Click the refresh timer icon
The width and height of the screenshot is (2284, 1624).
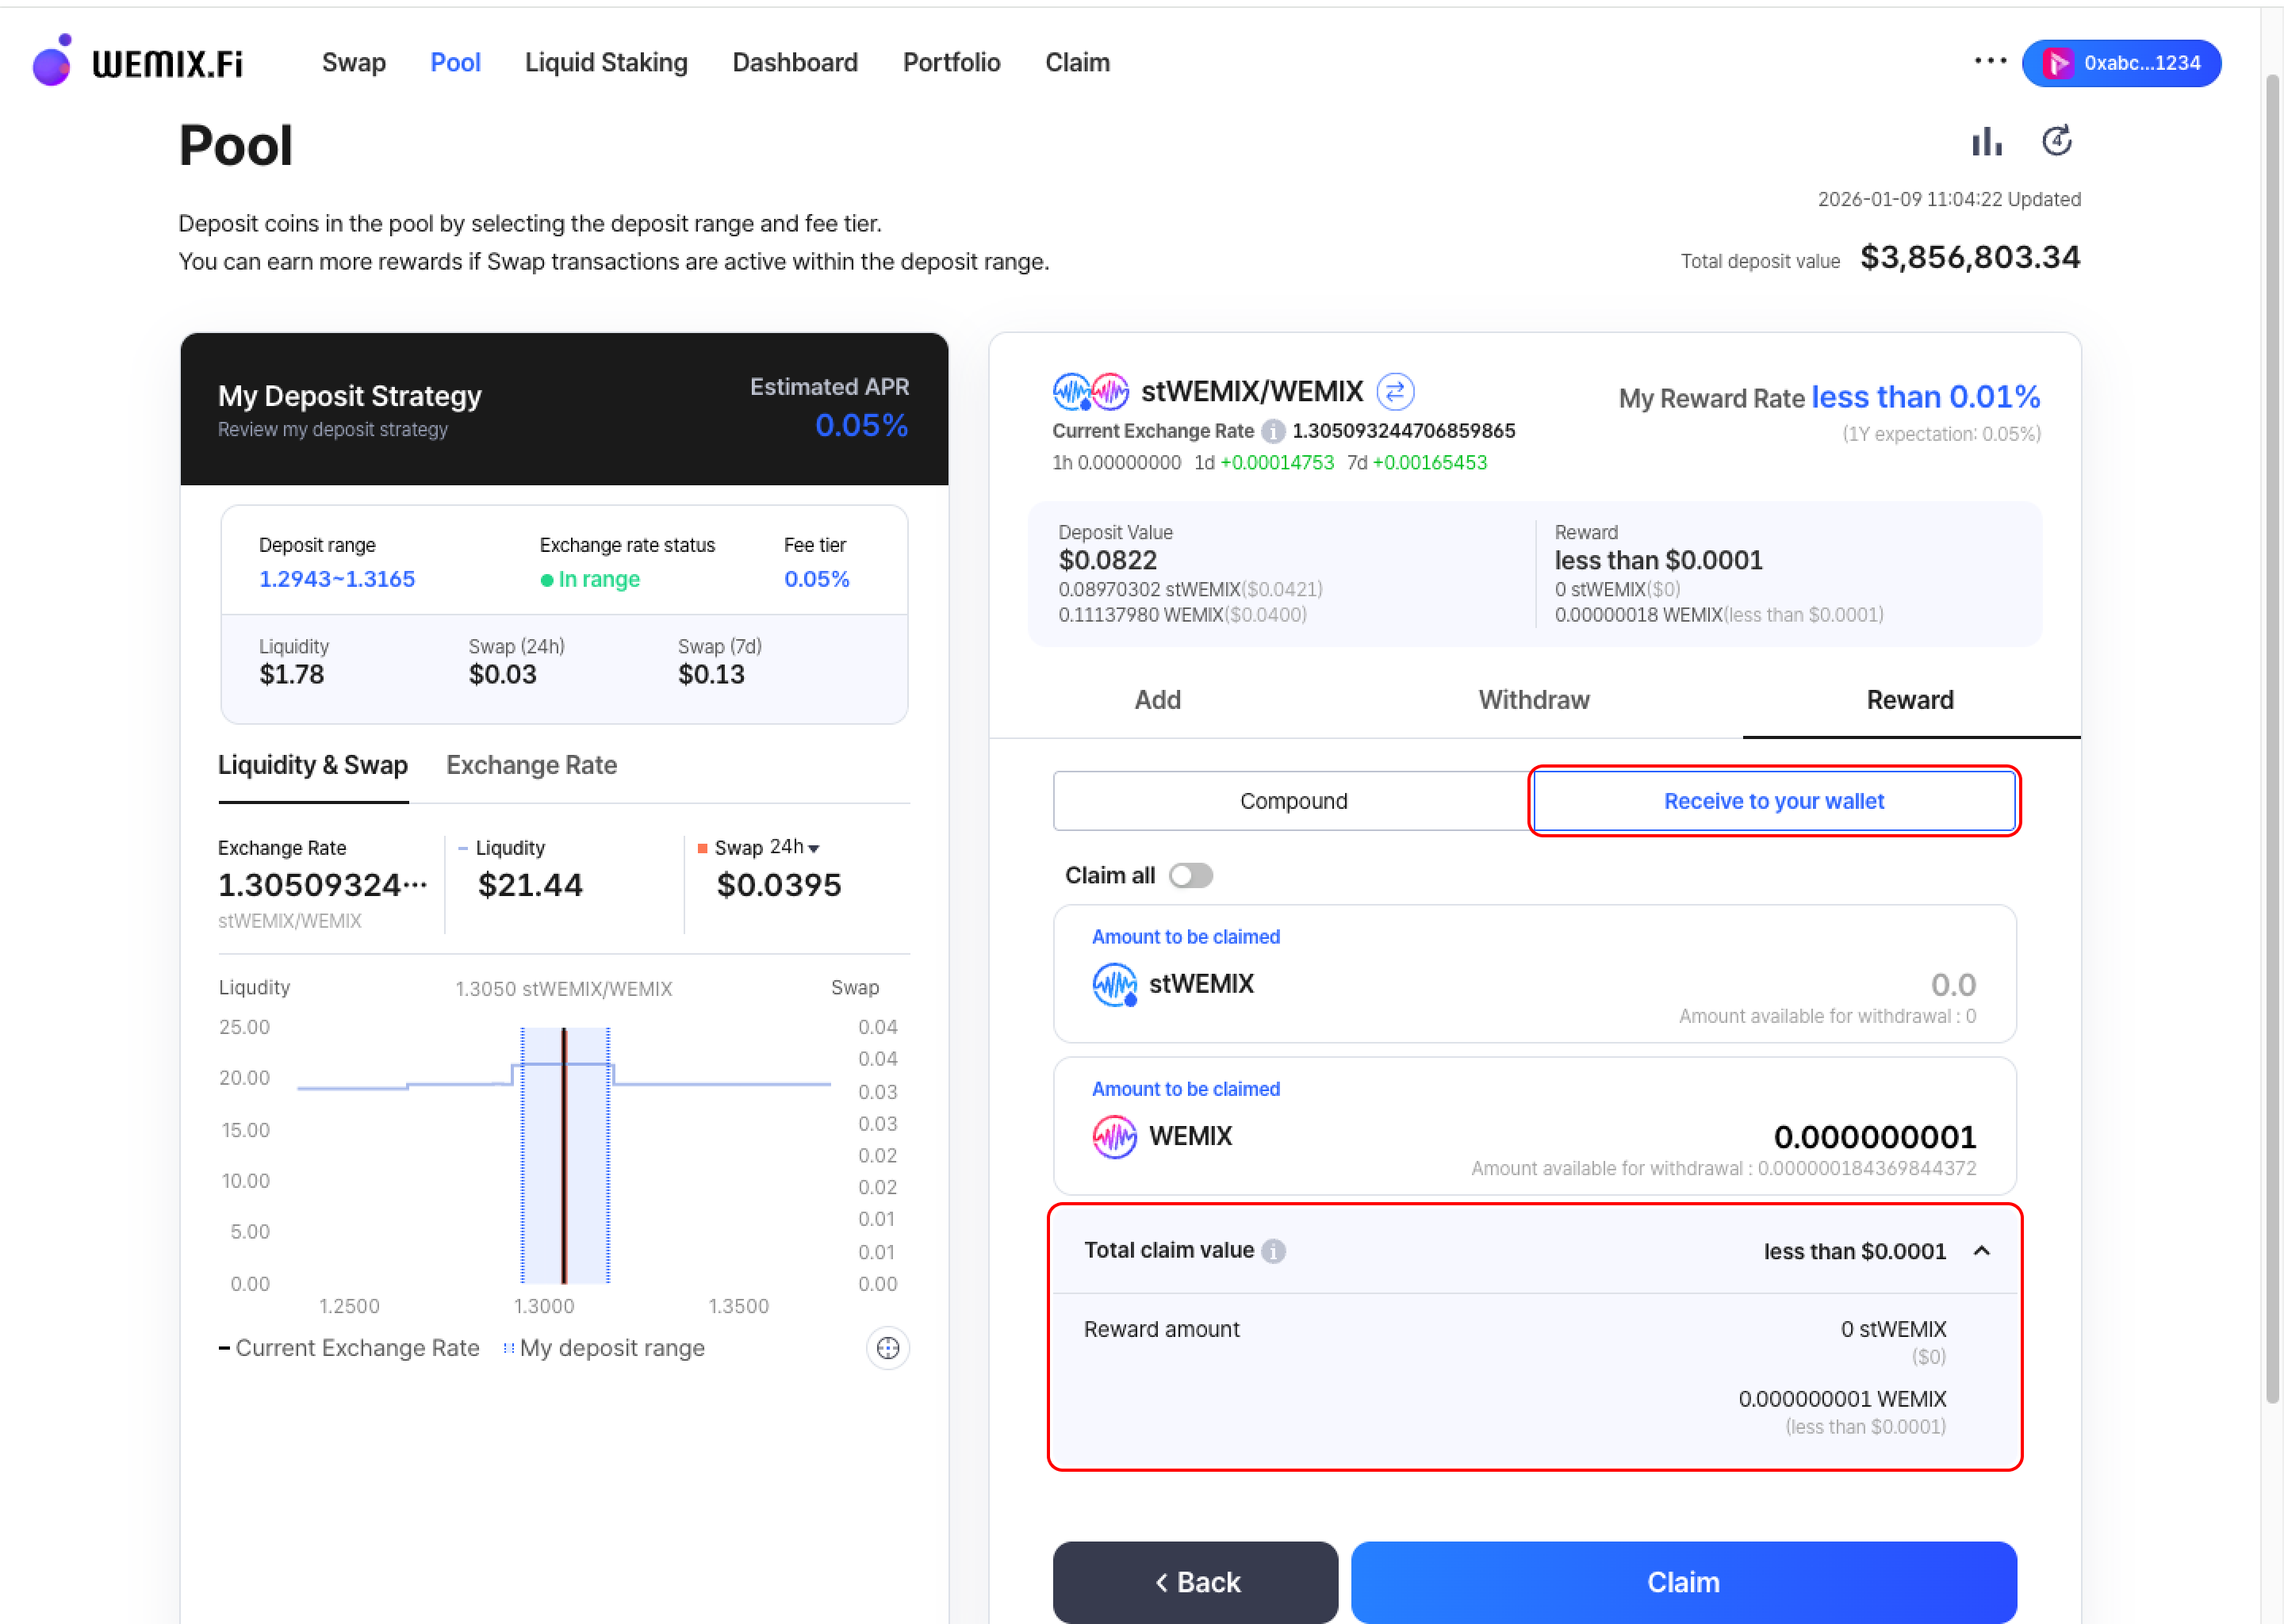(x=2056, y=141)
